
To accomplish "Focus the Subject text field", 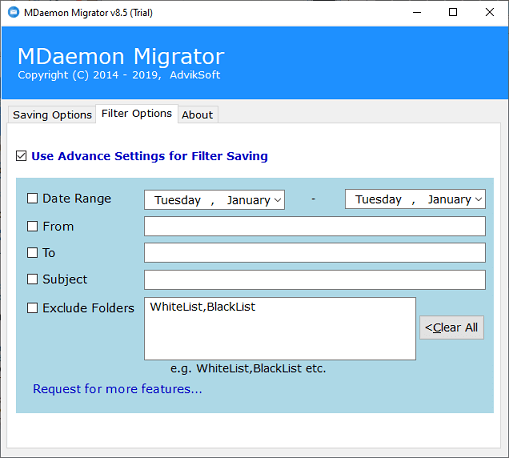I will (x=315, y=280).
